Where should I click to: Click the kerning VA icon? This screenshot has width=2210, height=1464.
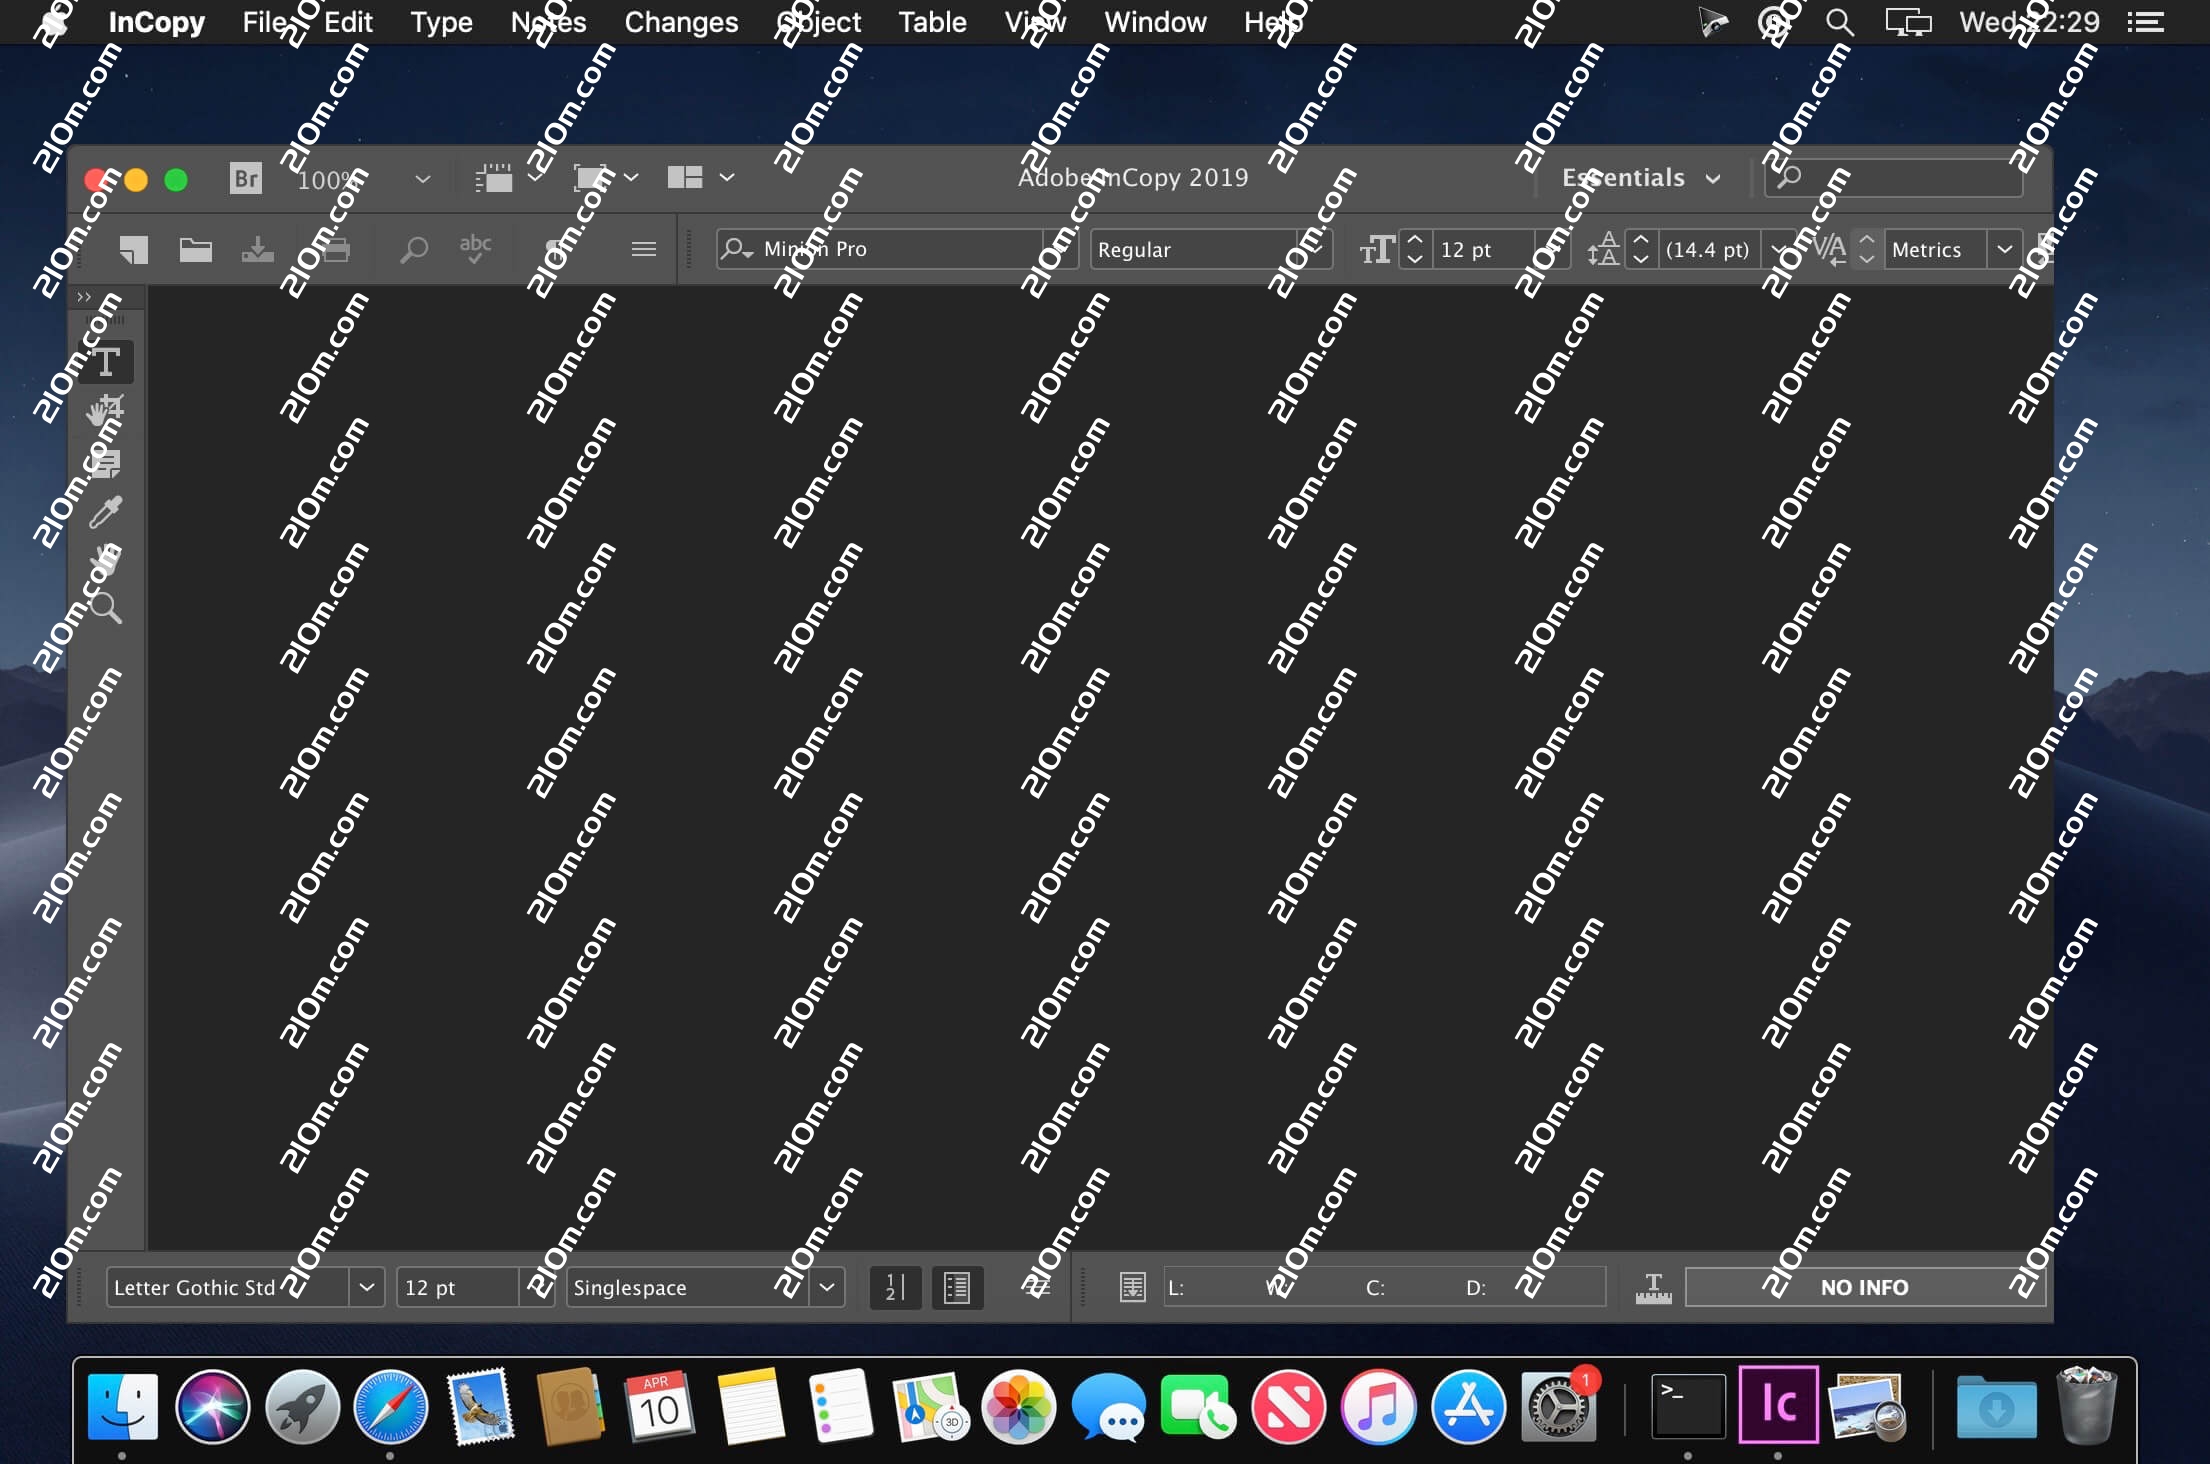pos(1829,249)
